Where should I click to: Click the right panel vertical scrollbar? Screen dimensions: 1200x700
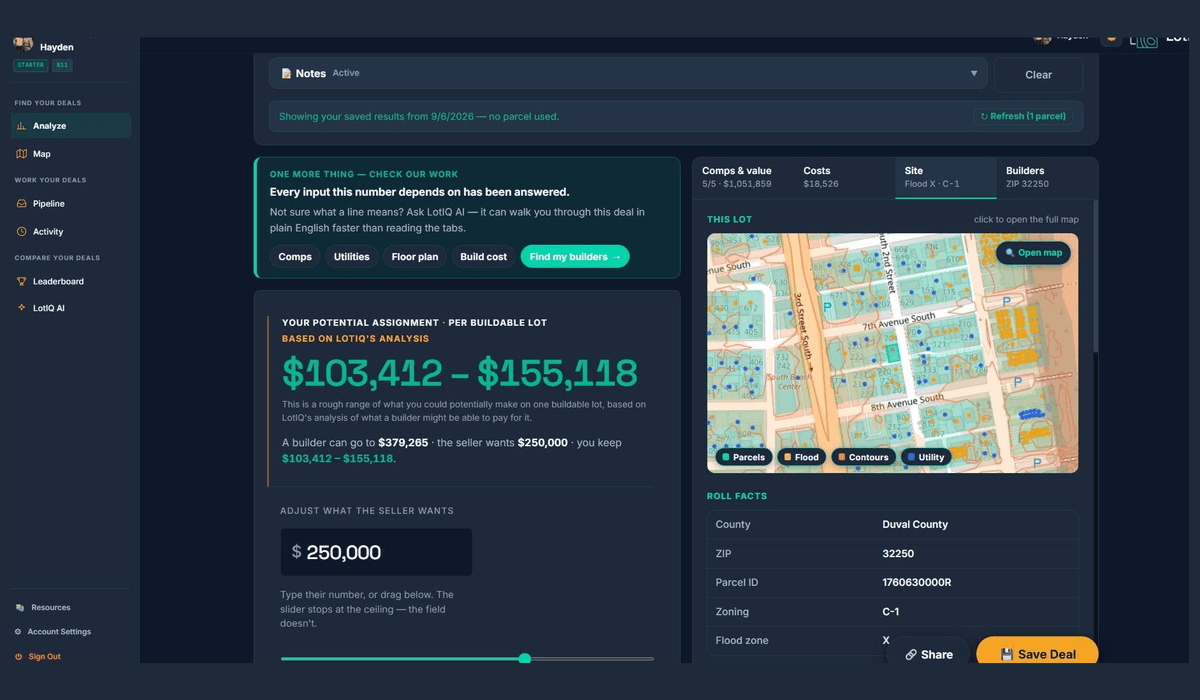[x=1095, y=275]
